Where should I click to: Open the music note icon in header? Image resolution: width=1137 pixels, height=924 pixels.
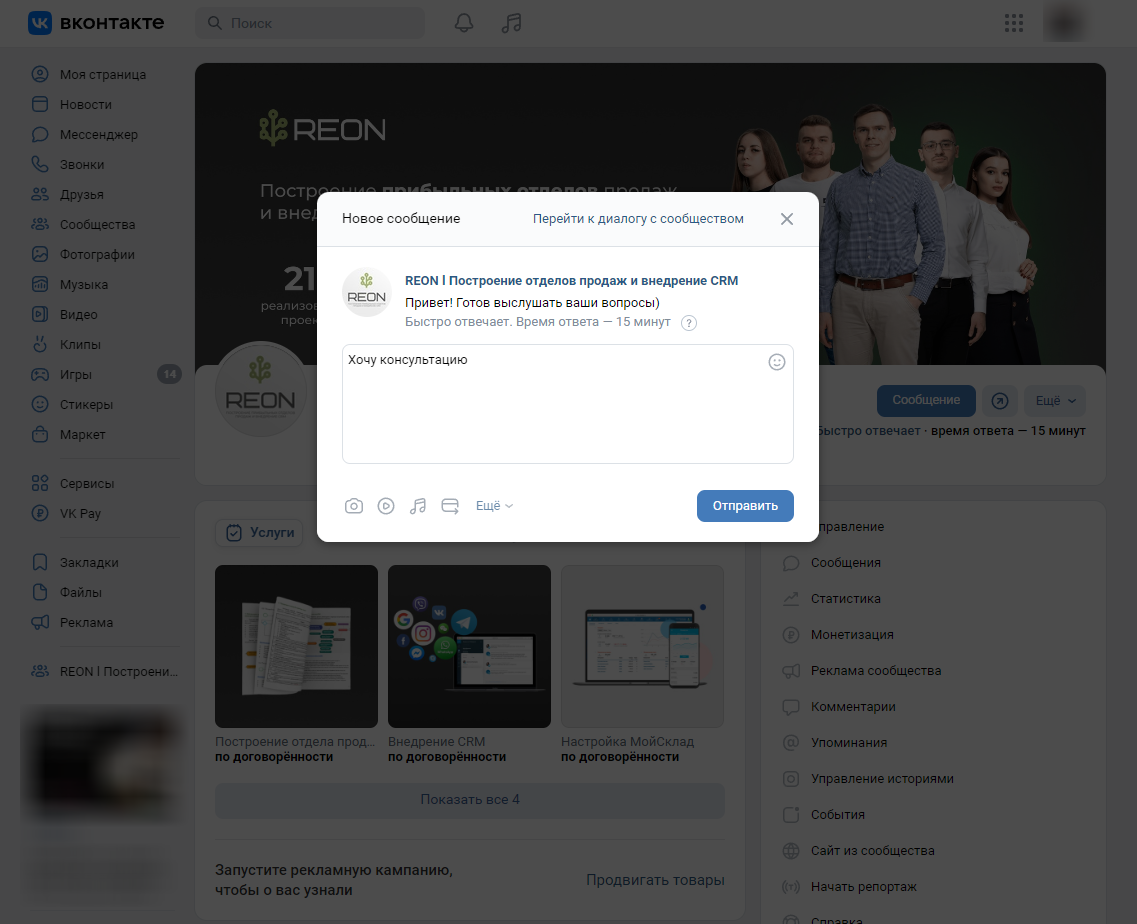(511, 23)
